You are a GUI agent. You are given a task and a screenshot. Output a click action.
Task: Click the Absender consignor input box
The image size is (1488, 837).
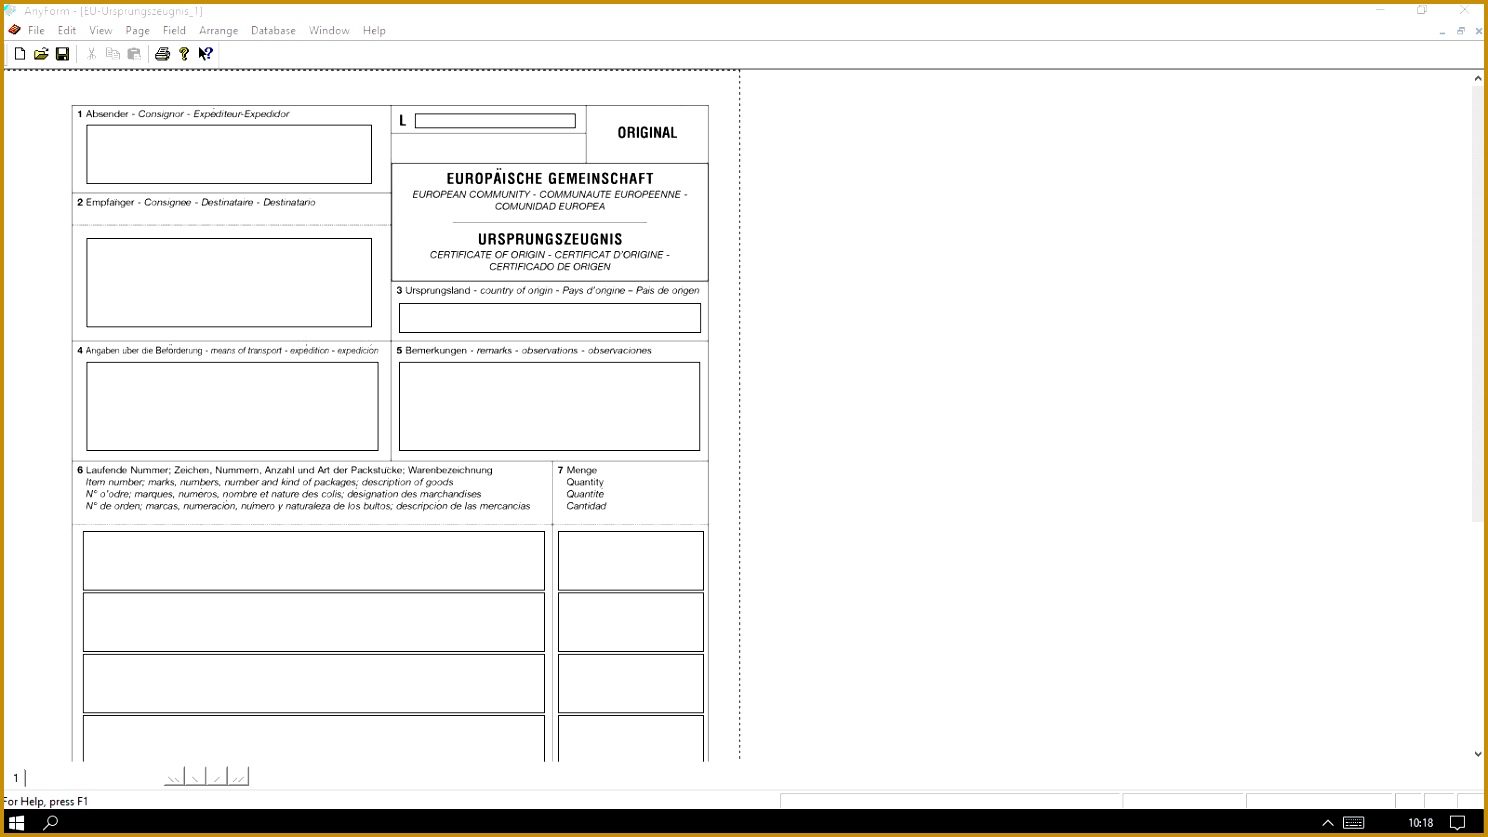[x=228, y=154]
